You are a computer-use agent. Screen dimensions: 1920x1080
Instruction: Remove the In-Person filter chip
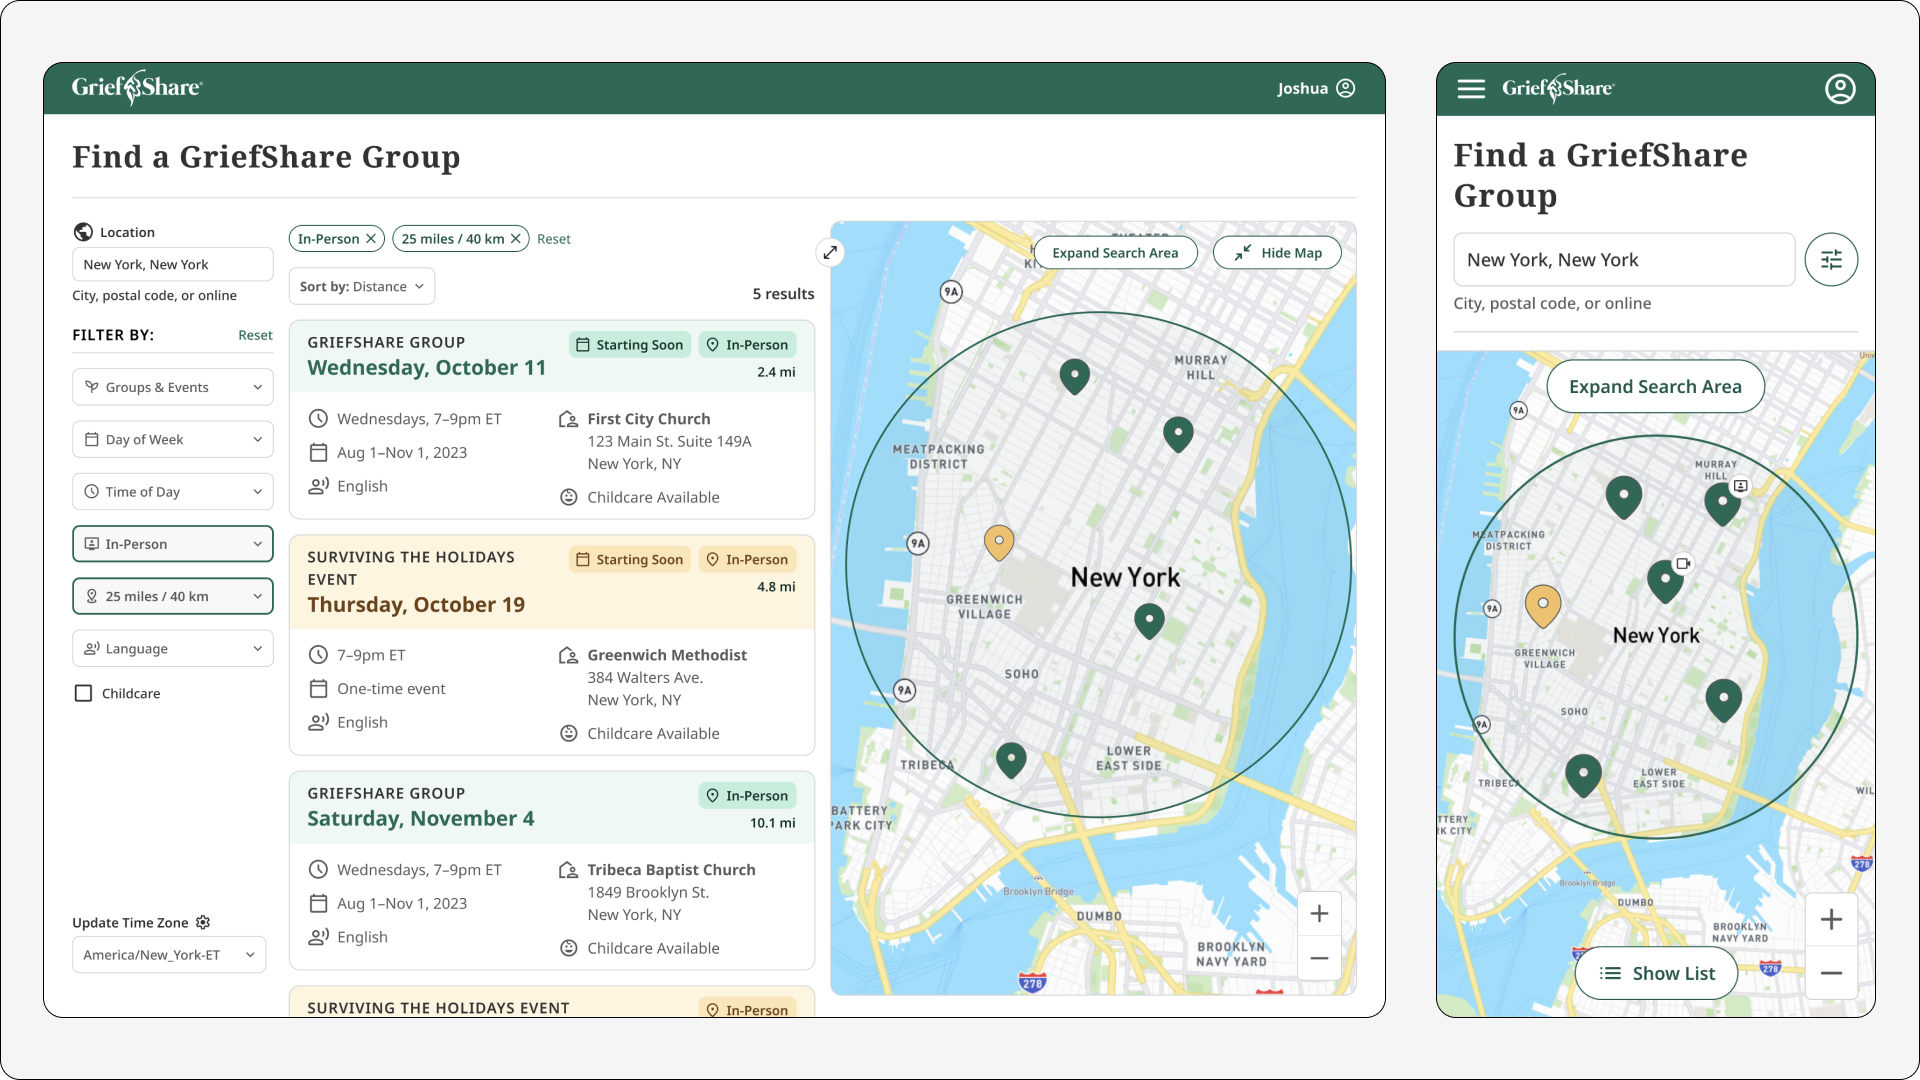click(x=370, y=238)
